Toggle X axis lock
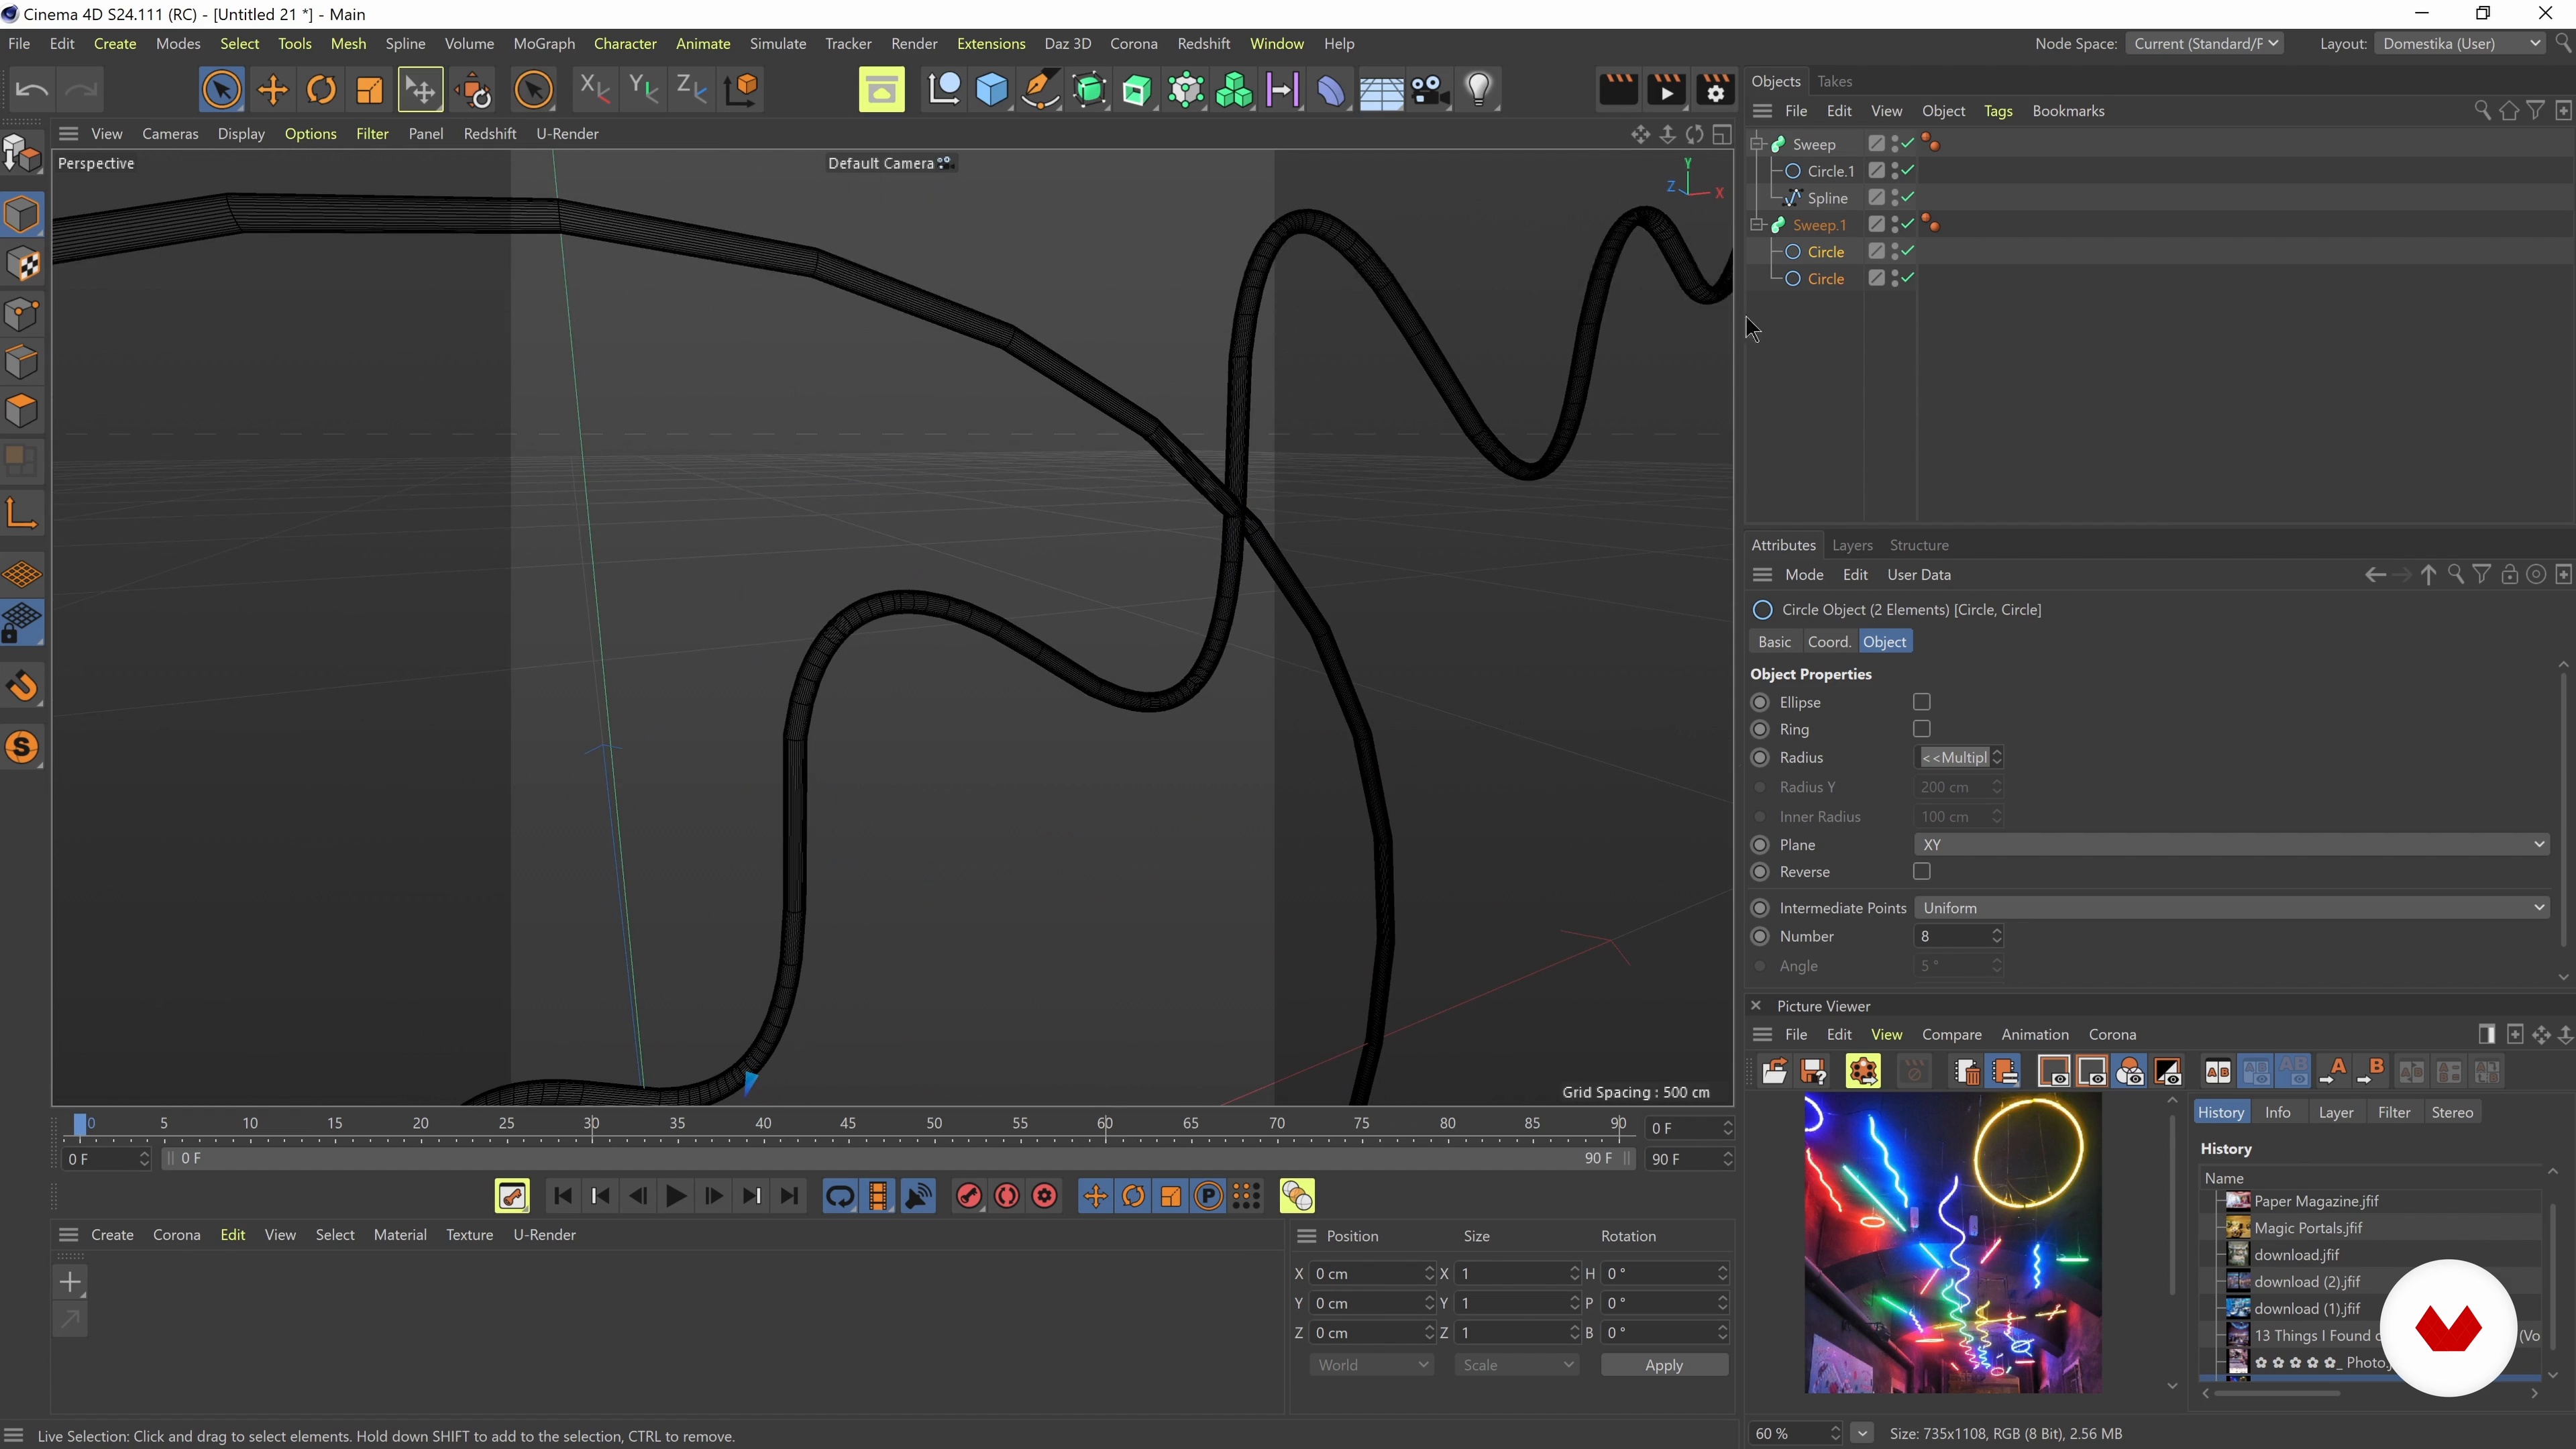This screenshot has width=2576, height=1449. tap(595, 90)
